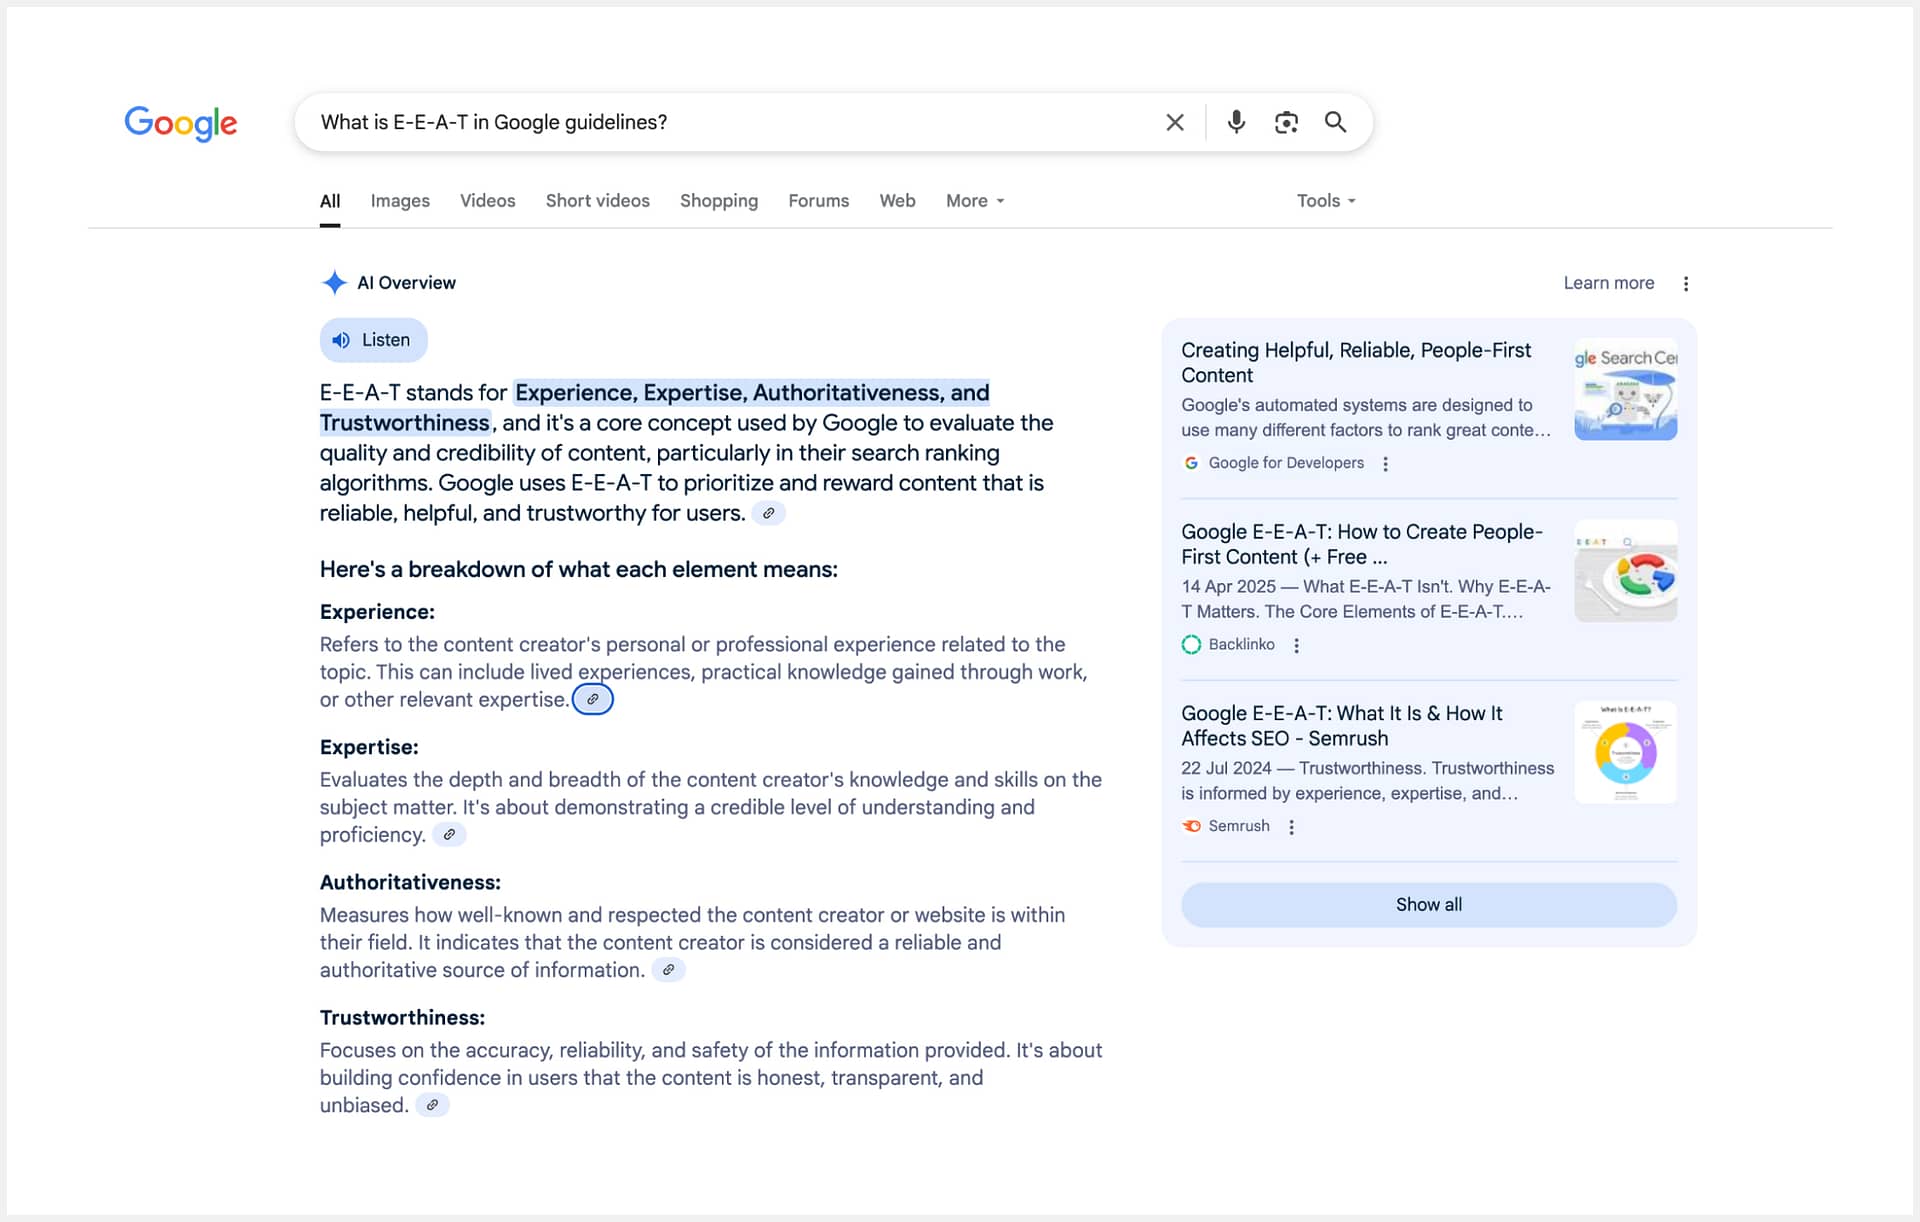The image size is (1920, 1222).
Task: Click the 'Expertise:' heading
Action: click(369, 747)
